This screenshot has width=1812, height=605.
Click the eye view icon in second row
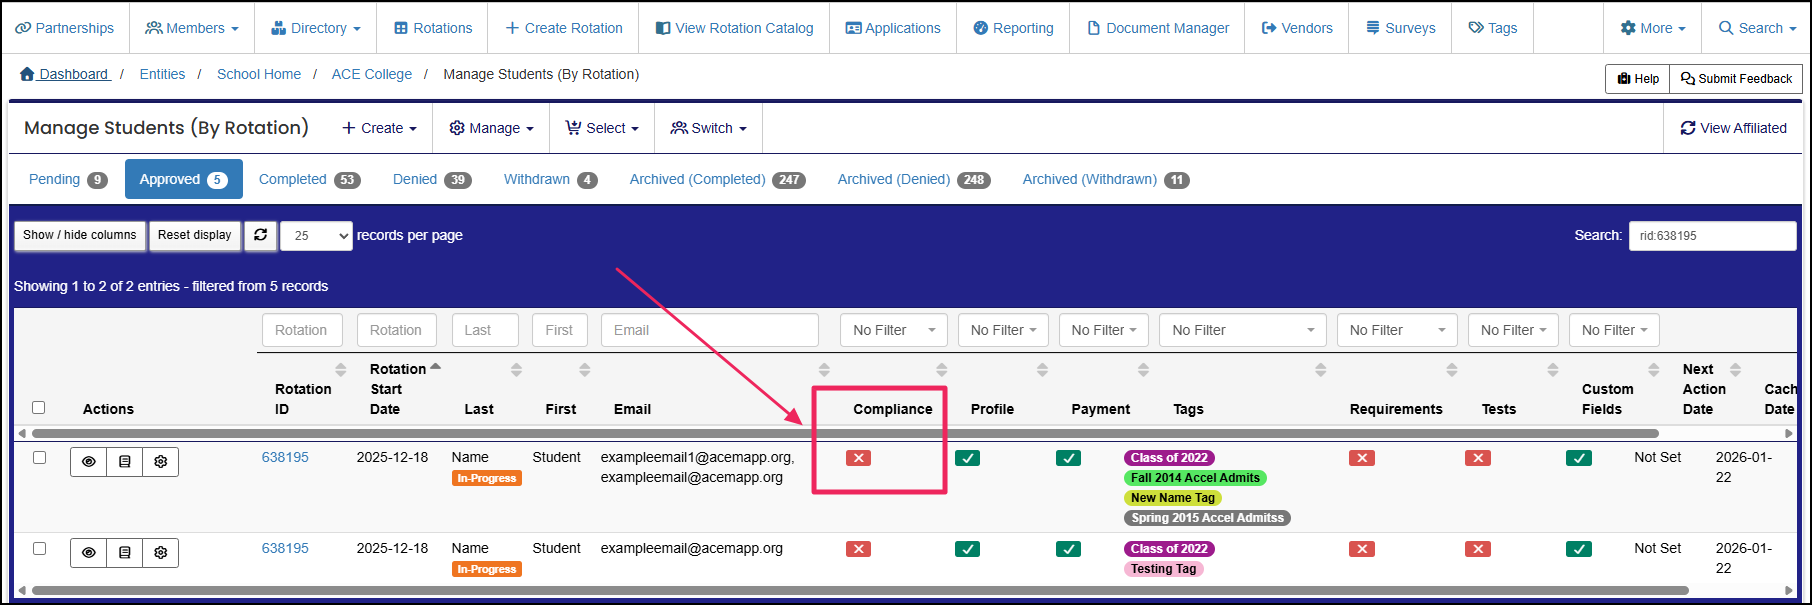tap(89, 553)
